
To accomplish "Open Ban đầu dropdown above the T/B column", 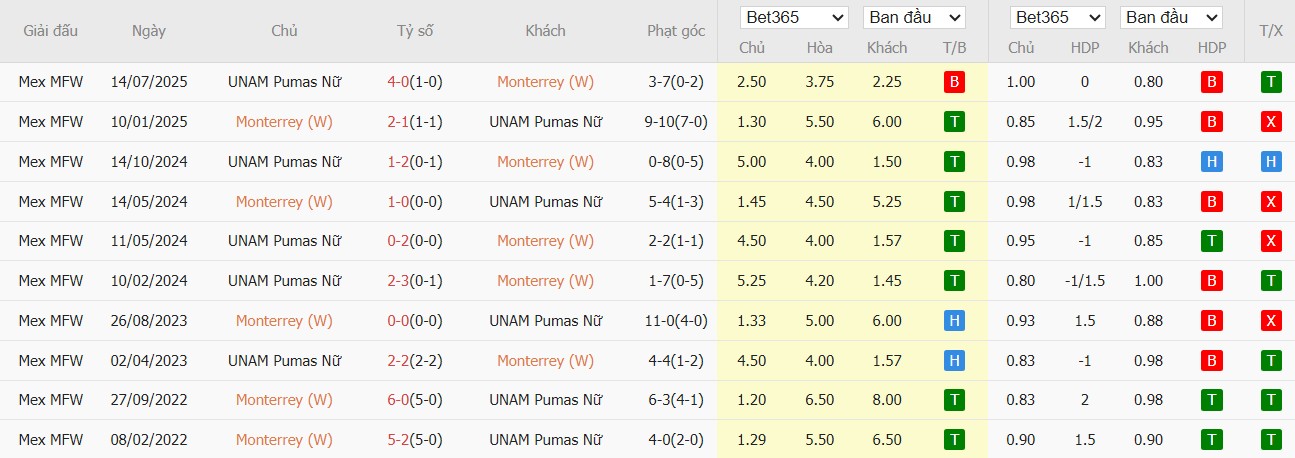I will tap(915, 17).
